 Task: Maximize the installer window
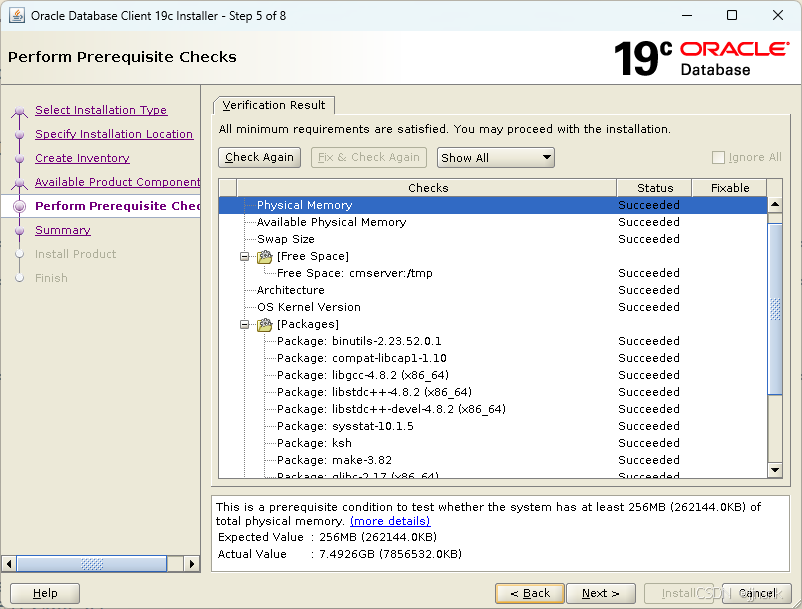pyautogui.click(x=732, y=15)
